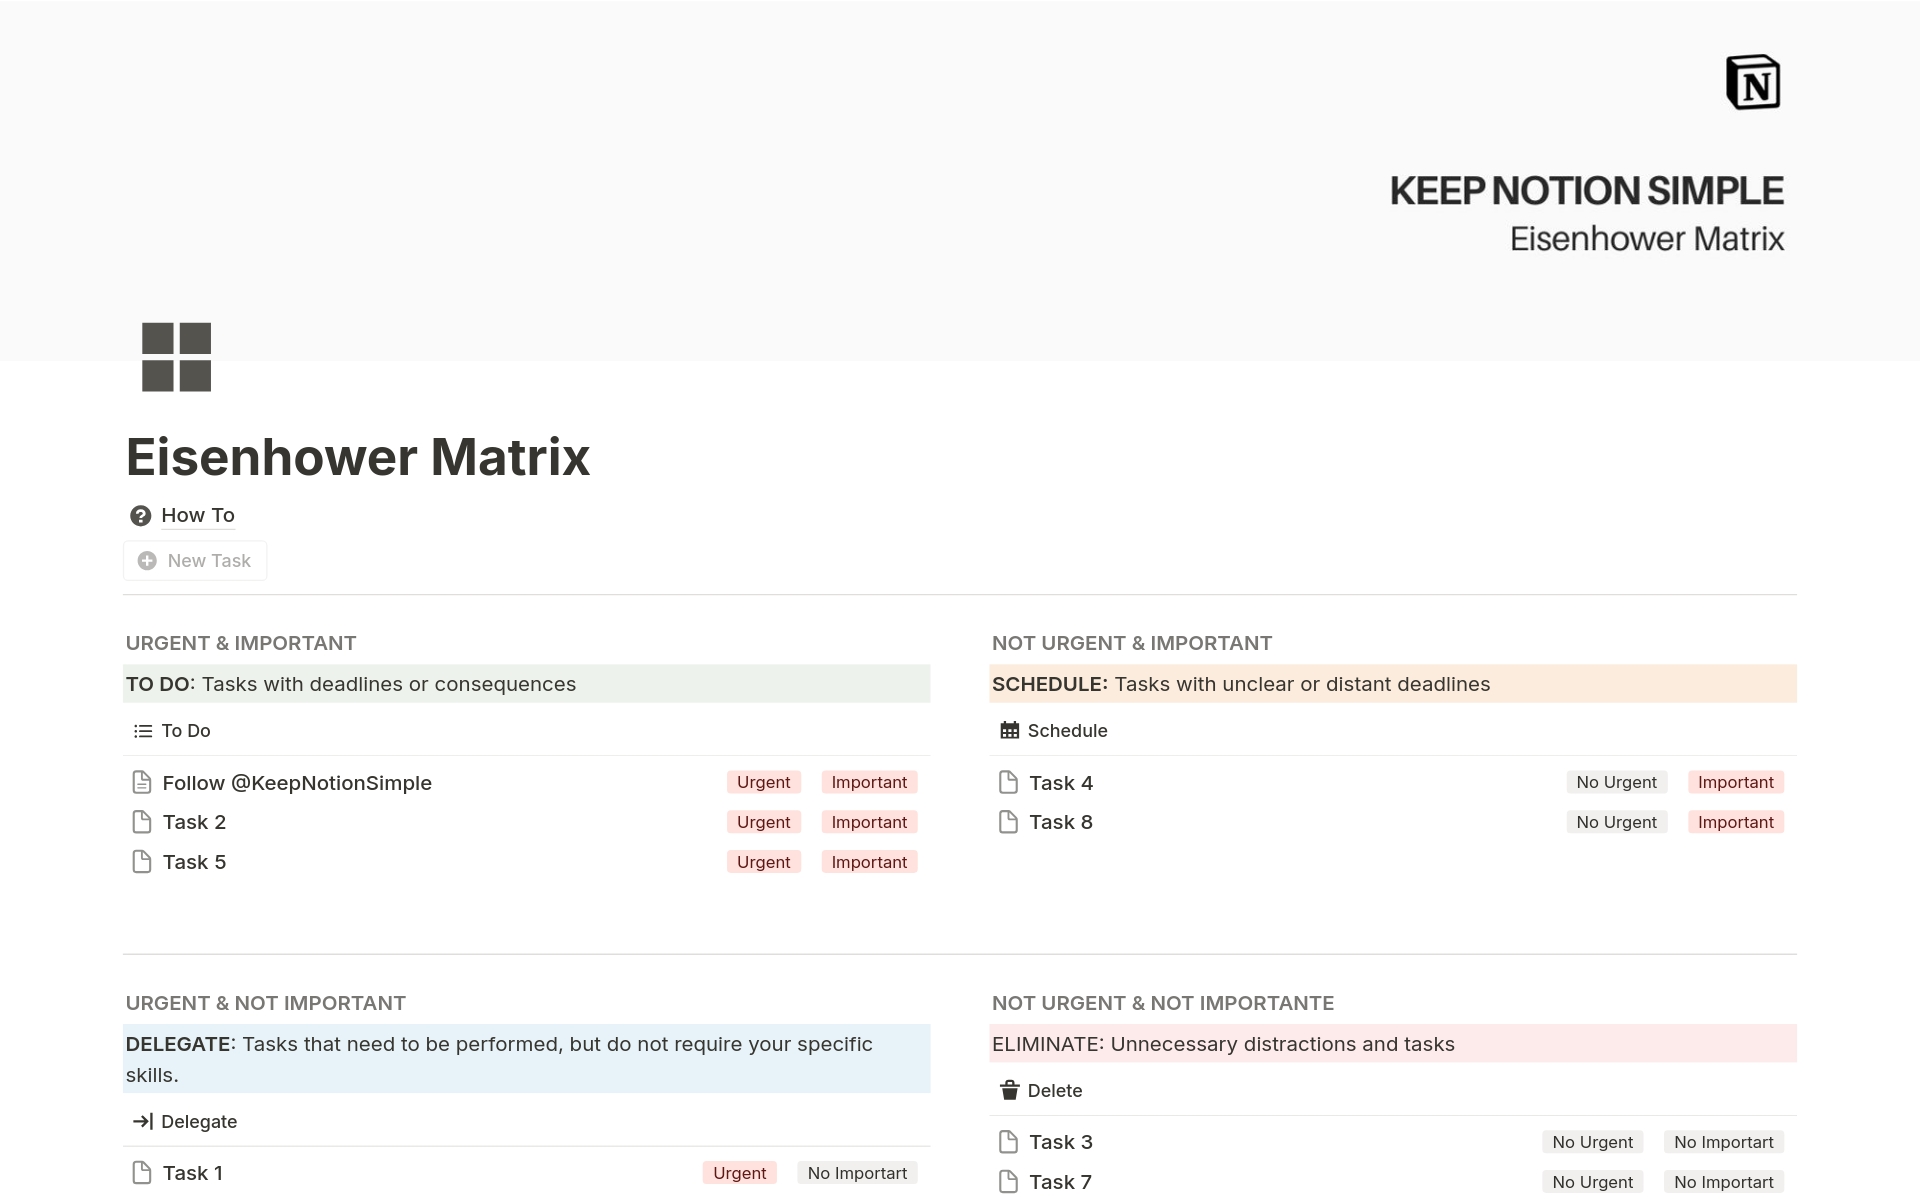The width and height of the screenshot is (1920, 1199).
Task: Click the Important tag on Task 2
Action: point(867,822)
